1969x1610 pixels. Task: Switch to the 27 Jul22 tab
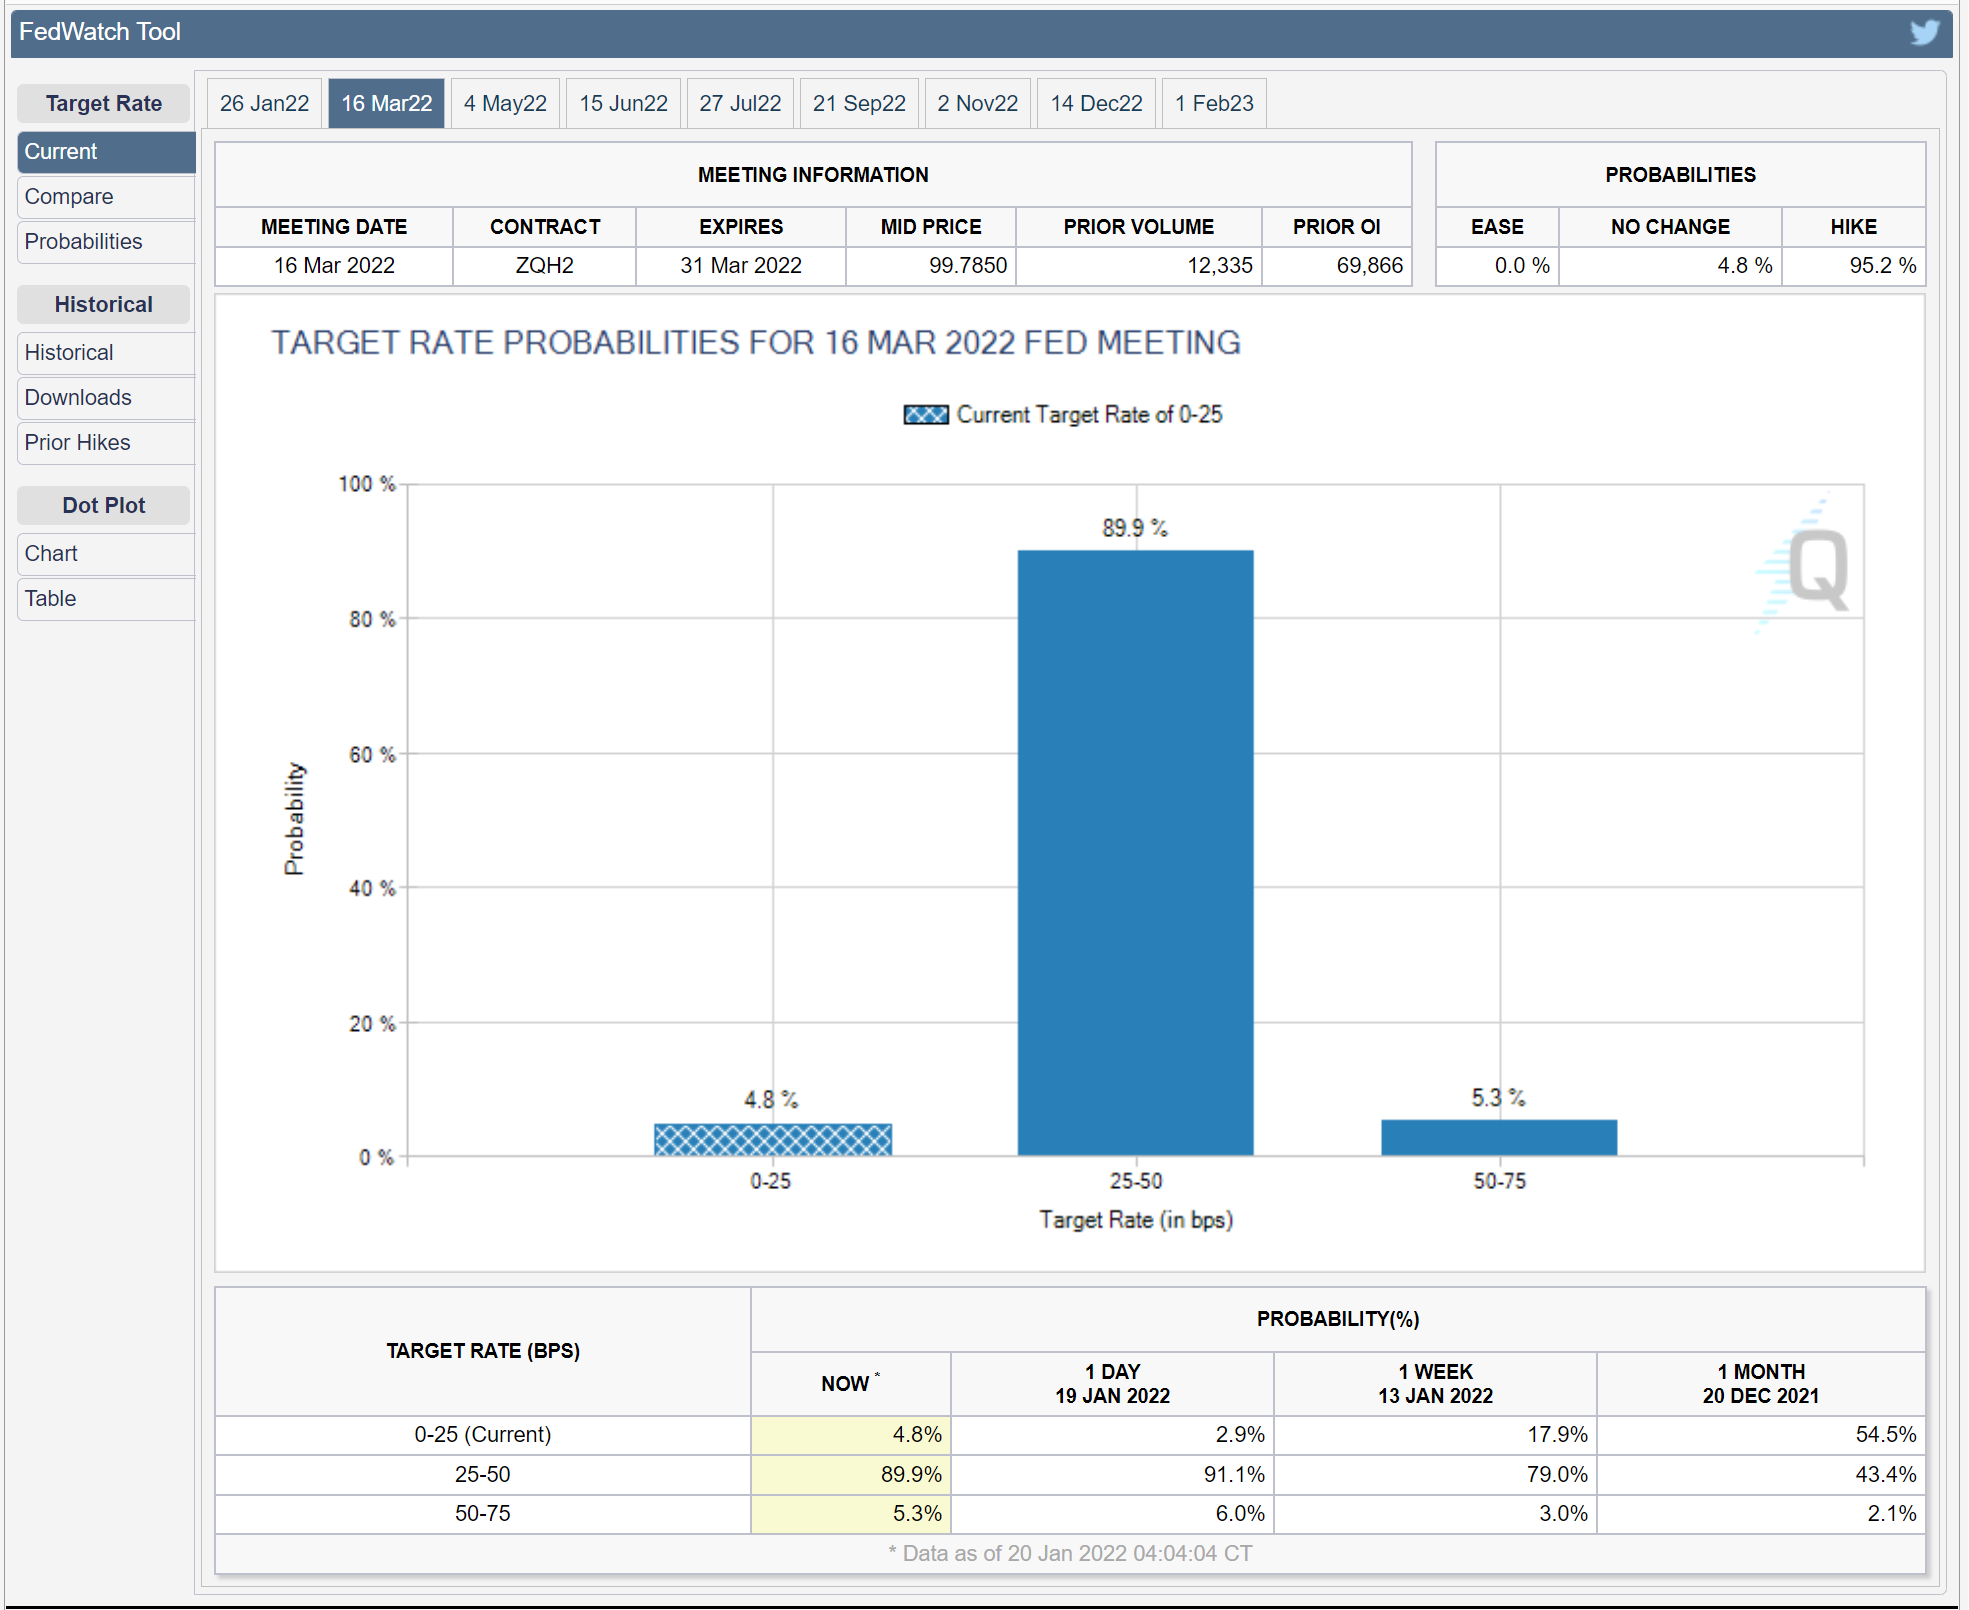740,104
